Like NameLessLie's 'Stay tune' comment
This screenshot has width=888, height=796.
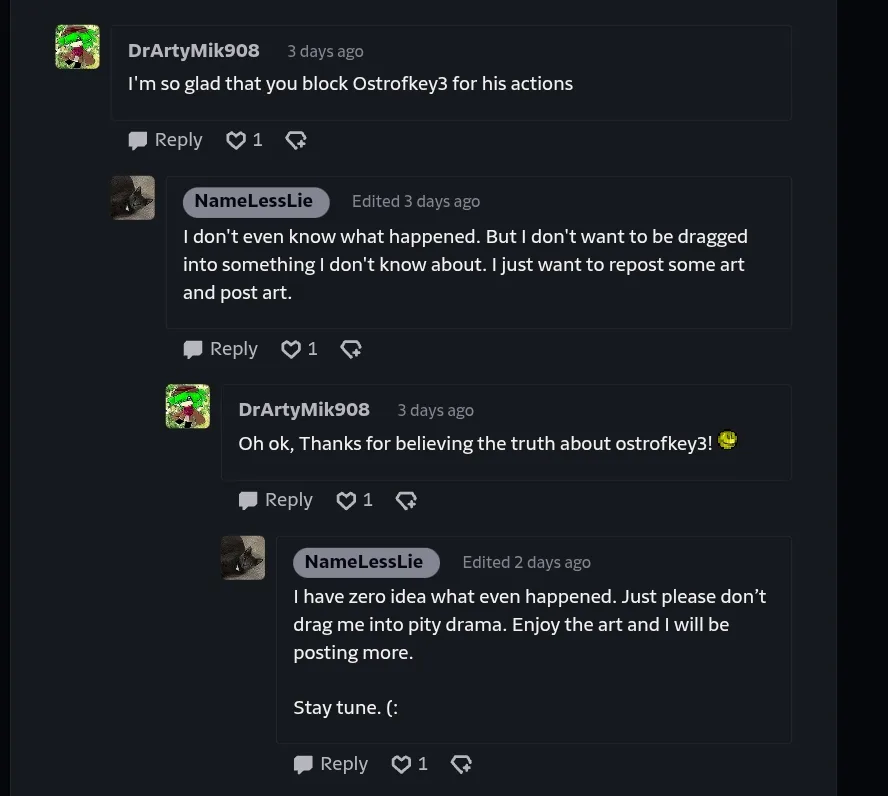pos(401,764)
